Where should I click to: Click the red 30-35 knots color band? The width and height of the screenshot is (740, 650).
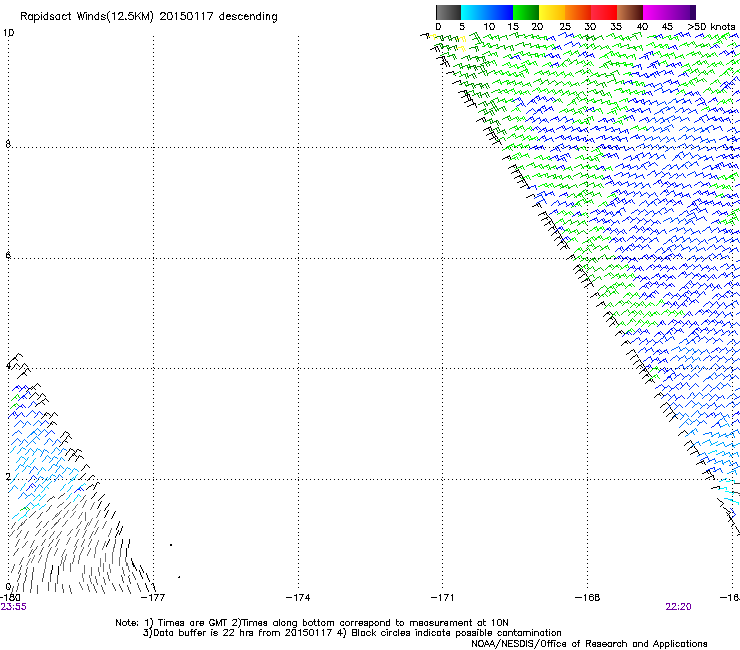coord(604,12)
